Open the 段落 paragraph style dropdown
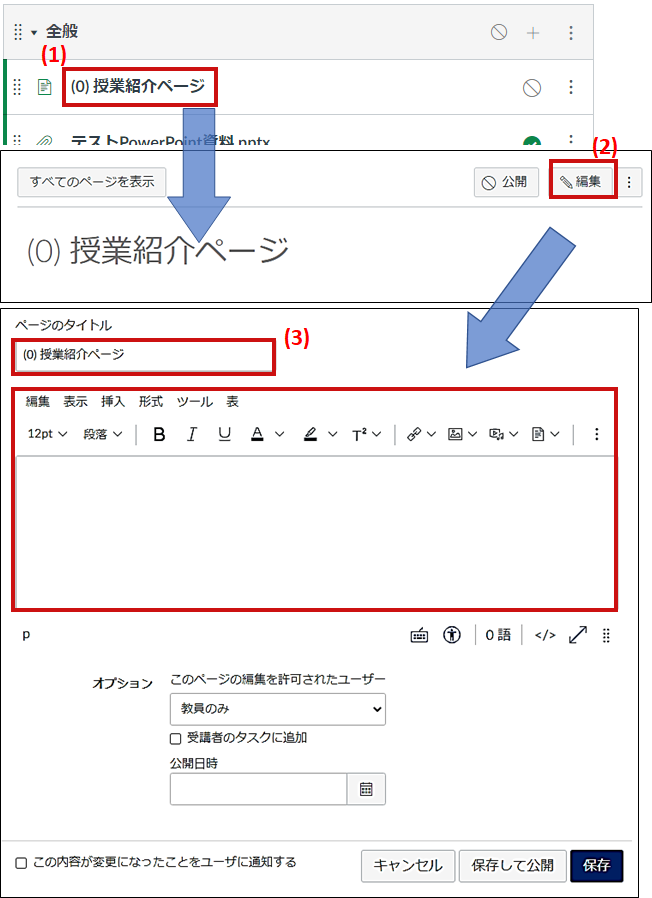Image resolution: width=652 pixels, height=898 pixels. pos(102,434)
